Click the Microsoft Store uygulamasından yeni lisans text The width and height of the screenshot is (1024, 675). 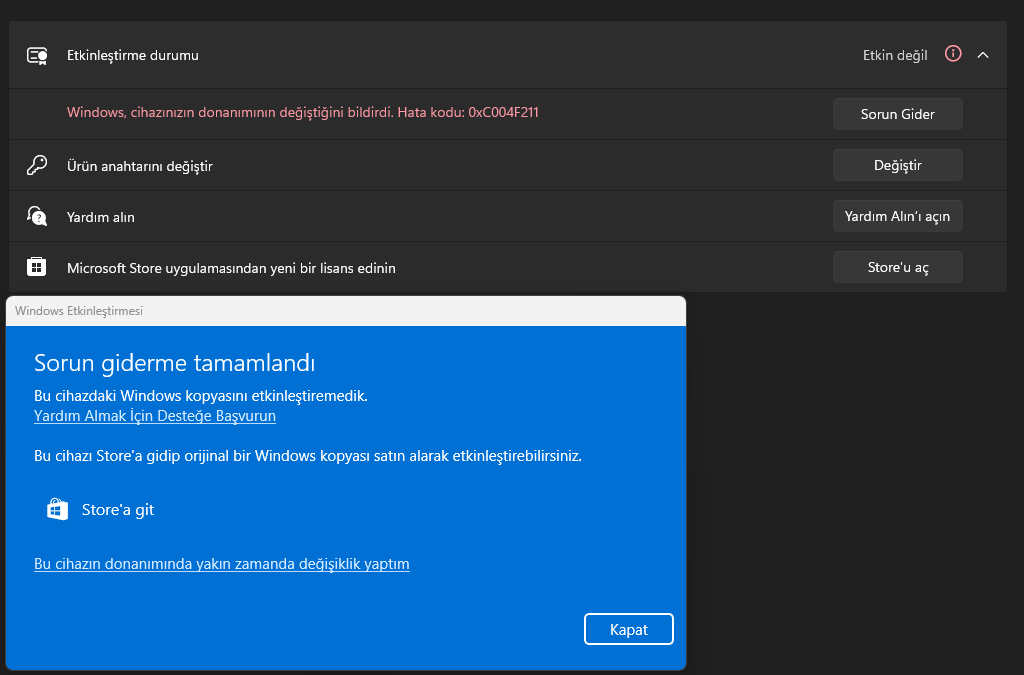click(231, 268)
